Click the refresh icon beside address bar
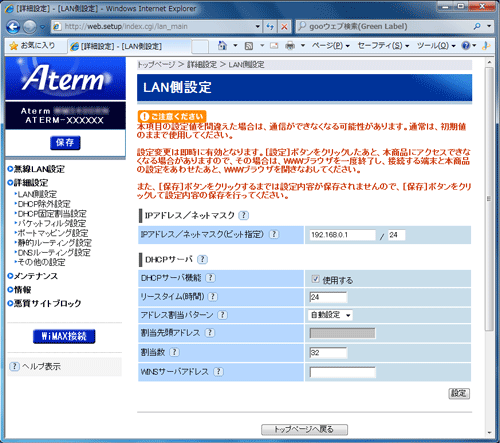The image size is (500, 443). click(270, 27)
